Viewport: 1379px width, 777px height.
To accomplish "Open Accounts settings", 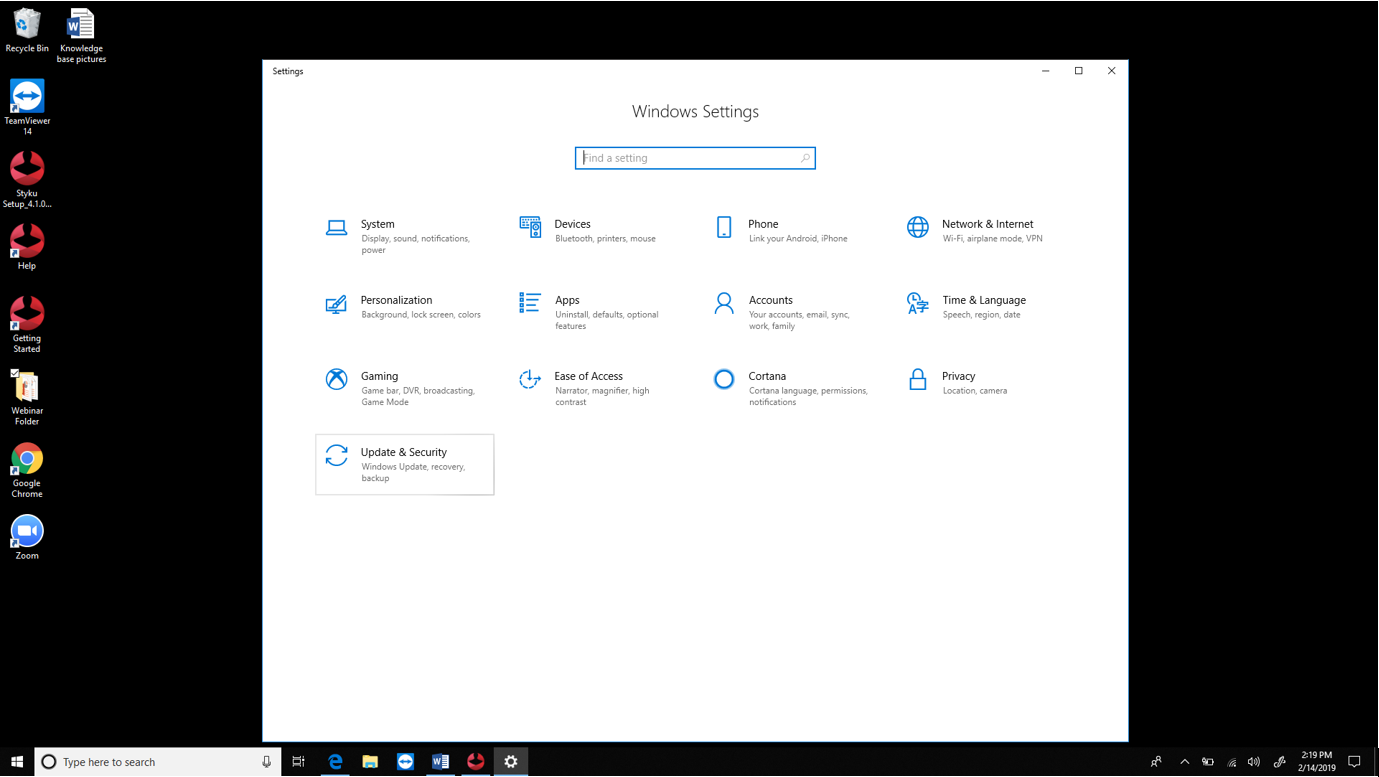I will pyautogui.click(x=770, y=301).
